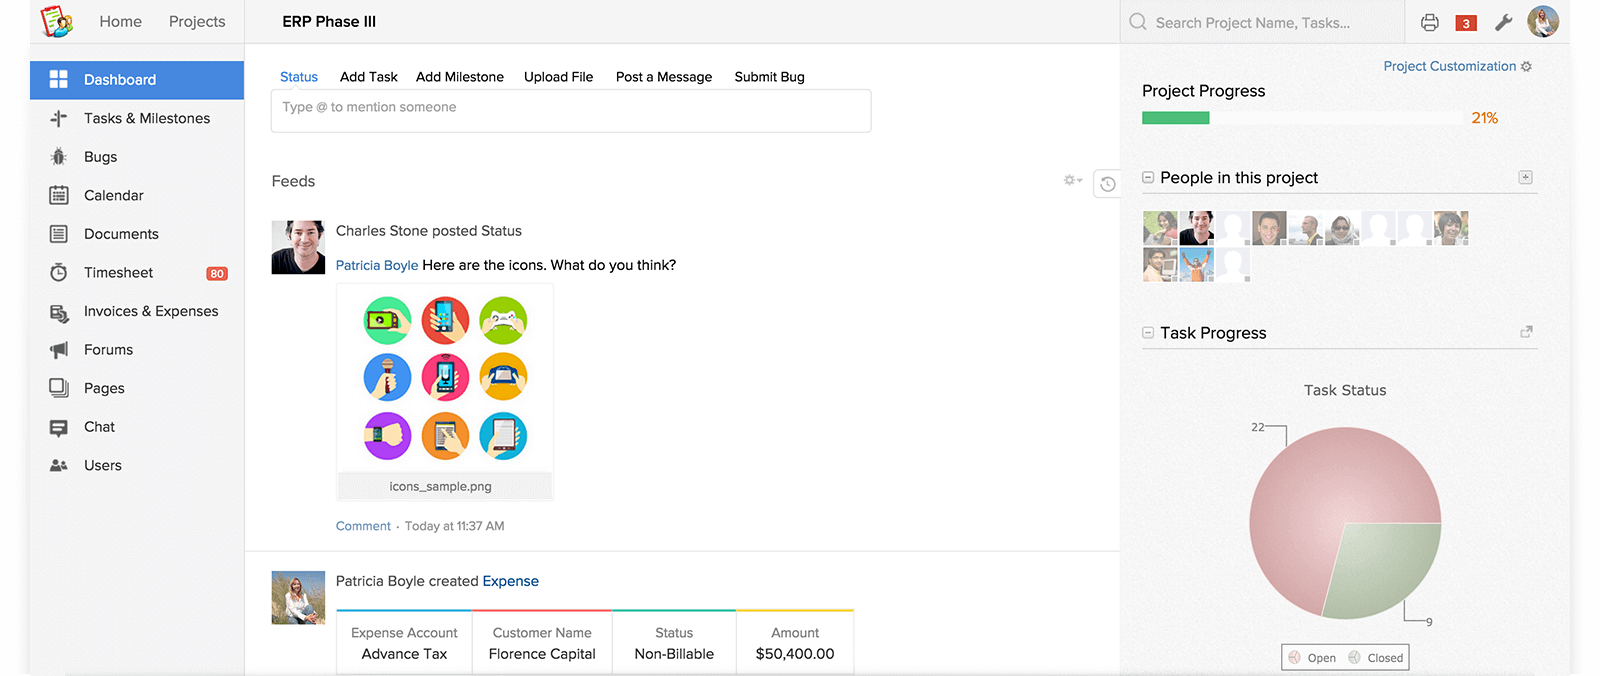The image size is (1600, 676).
Task: Click the Project Customization link
Action: pos(1450,67)
